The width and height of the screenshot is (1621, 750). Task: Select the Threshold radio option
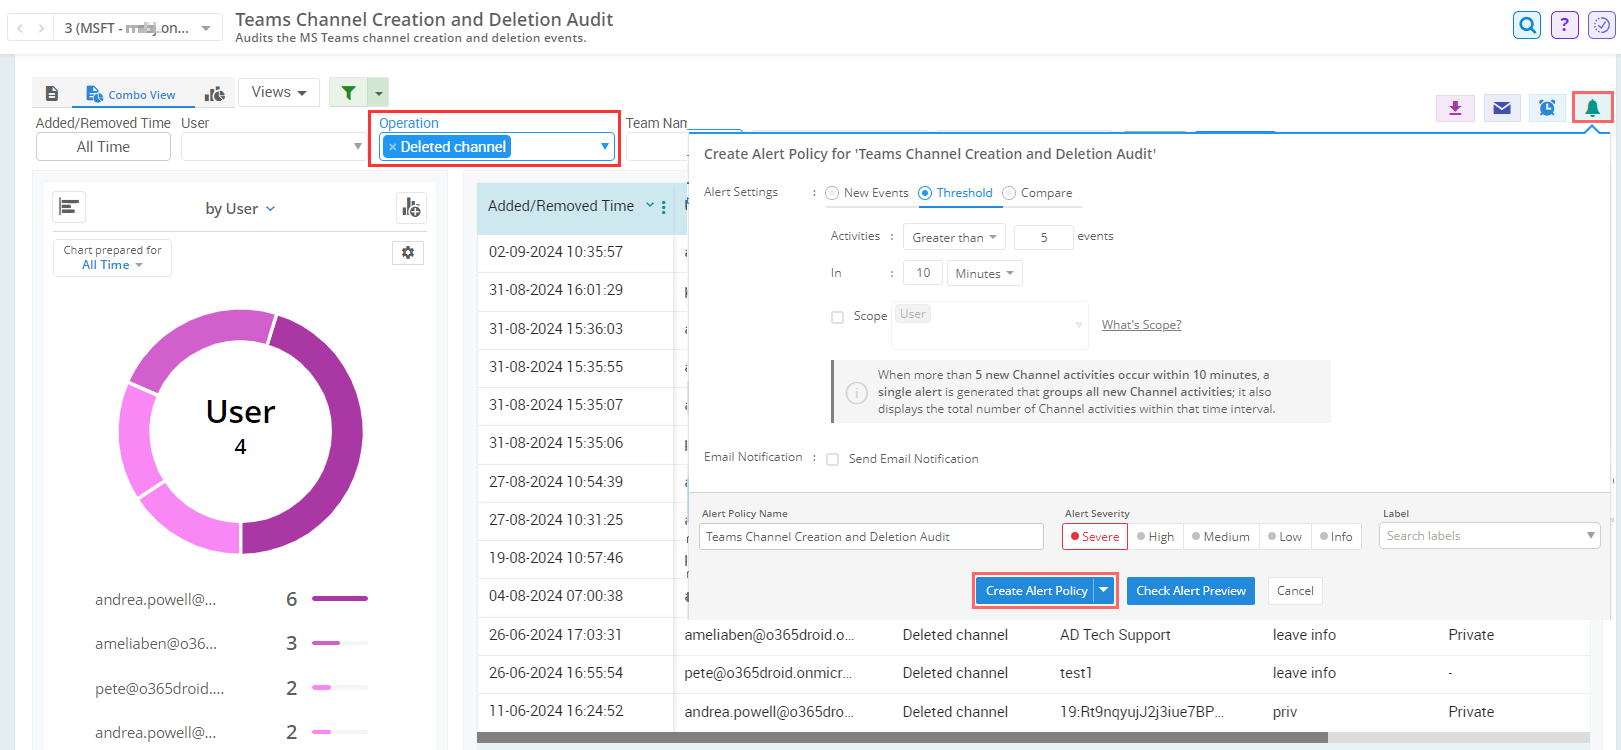pyautogui.click(x=925, y=193)
